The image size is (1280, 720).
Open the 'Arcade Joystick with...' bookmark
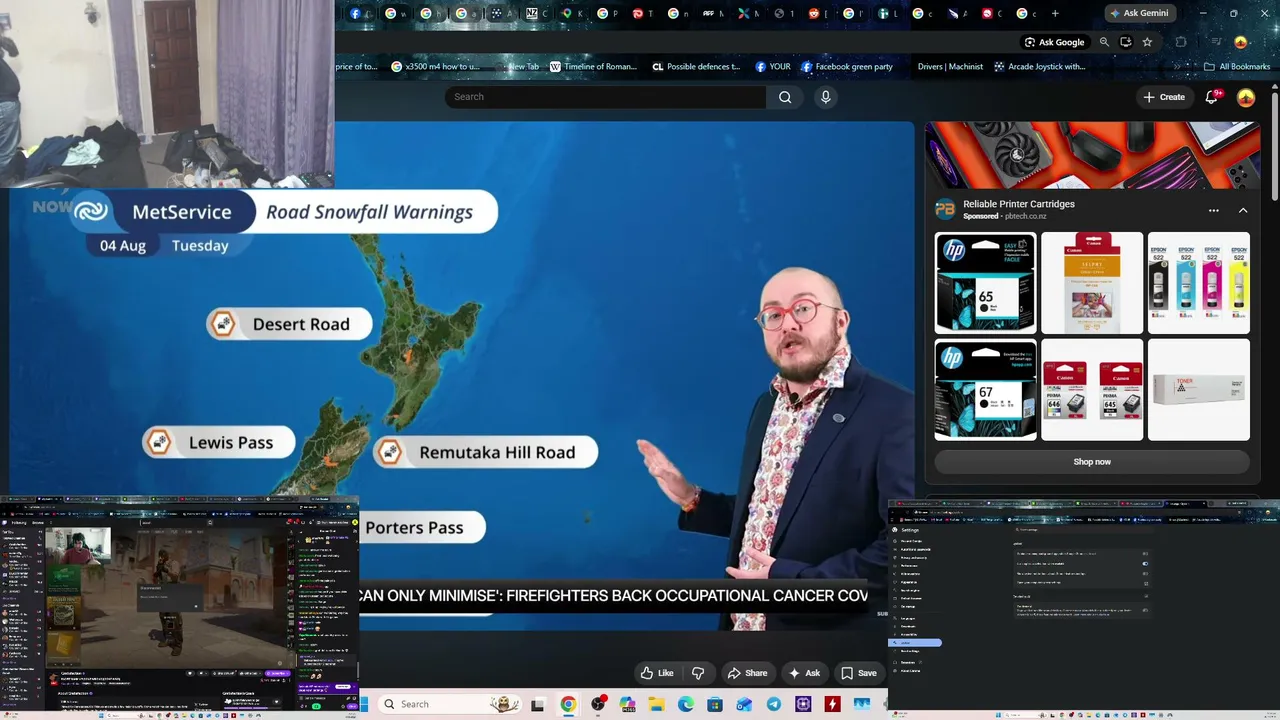point(1040,67)
